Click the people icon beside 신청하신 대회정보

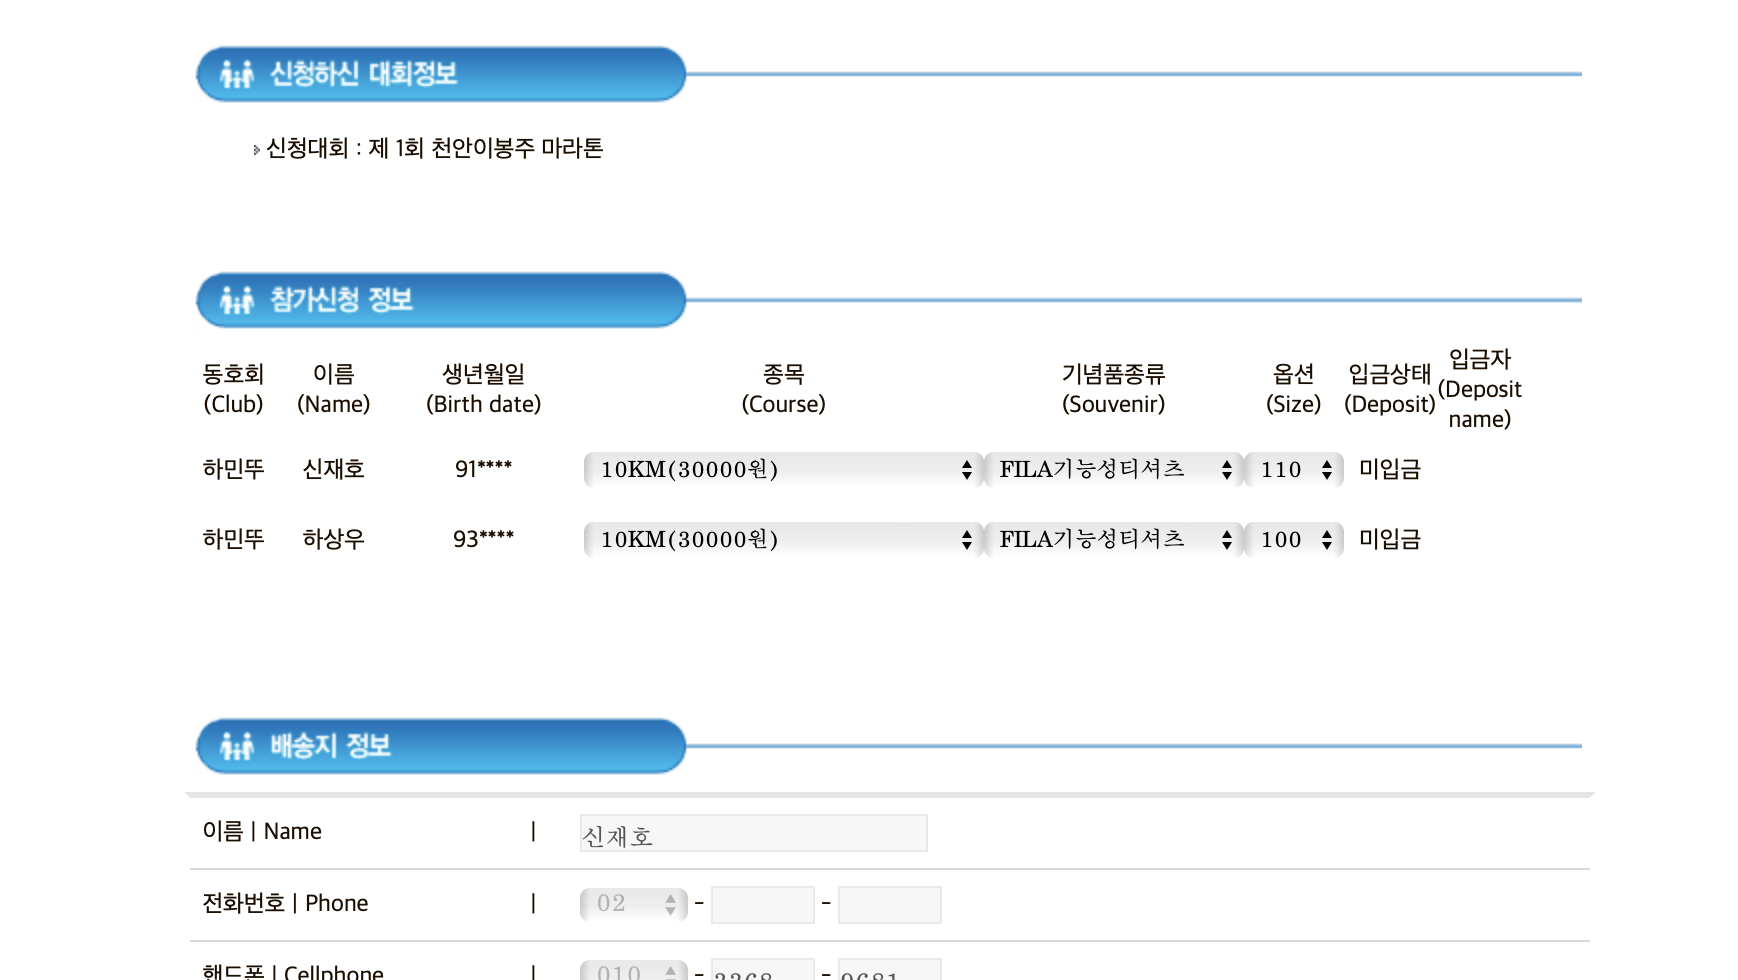[x=237, y=74]
